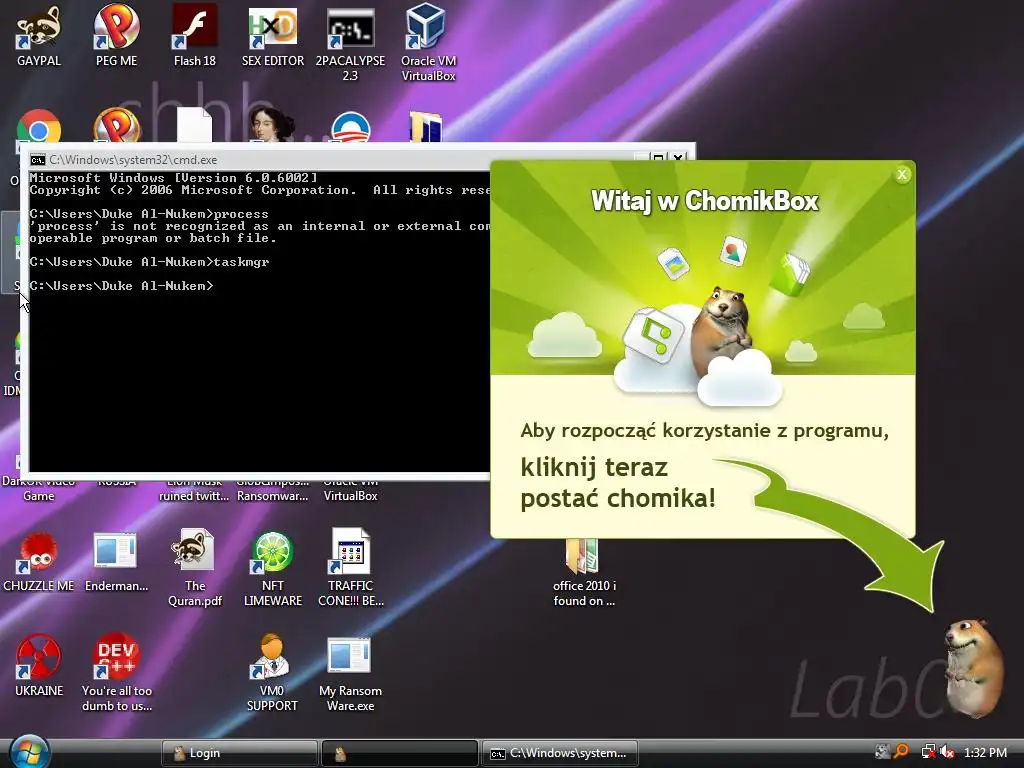
Task: Open the cmd.exe title bar system icon
Action: (38, 160)
